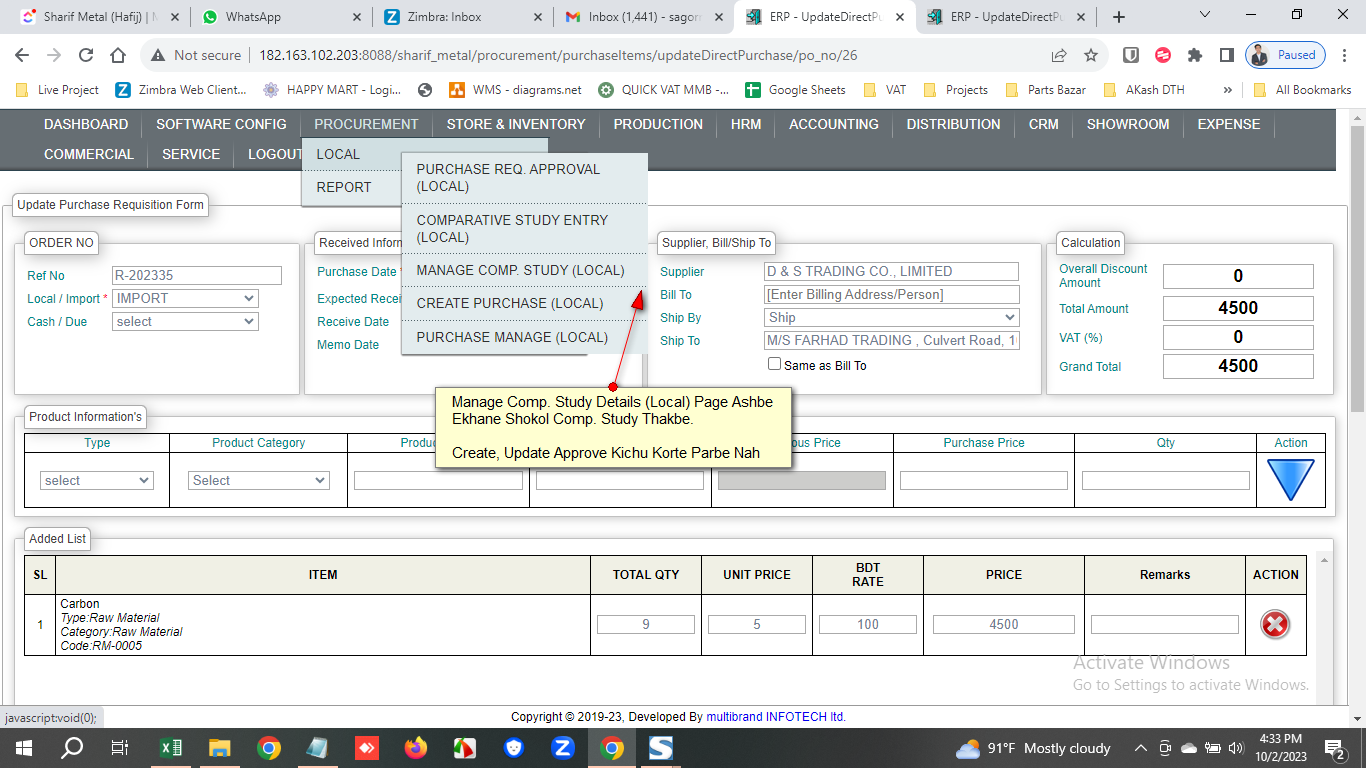Check the Same as Bill To checkbox
The image size is (1366, 768).
coord(774,364)
